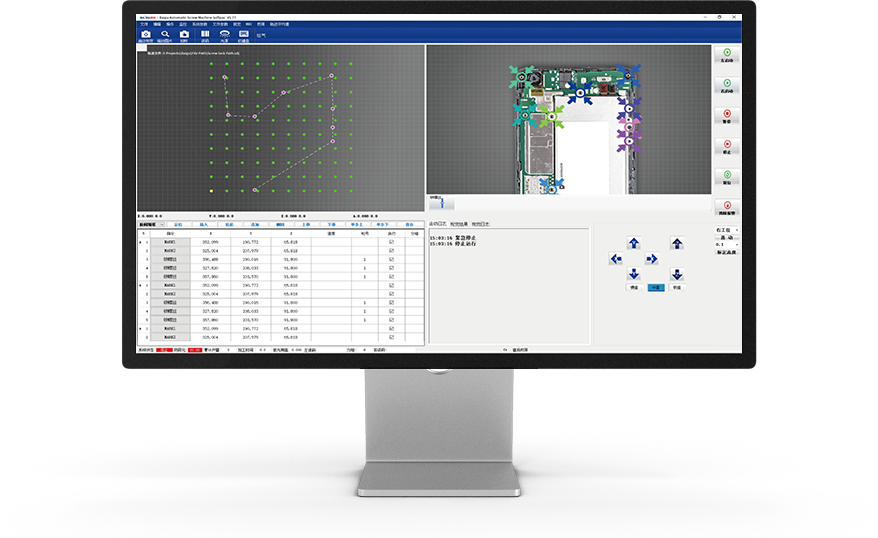Toggle the execute checkbox in the first table row
Screen dimensions: 878x538
(391, 242)
